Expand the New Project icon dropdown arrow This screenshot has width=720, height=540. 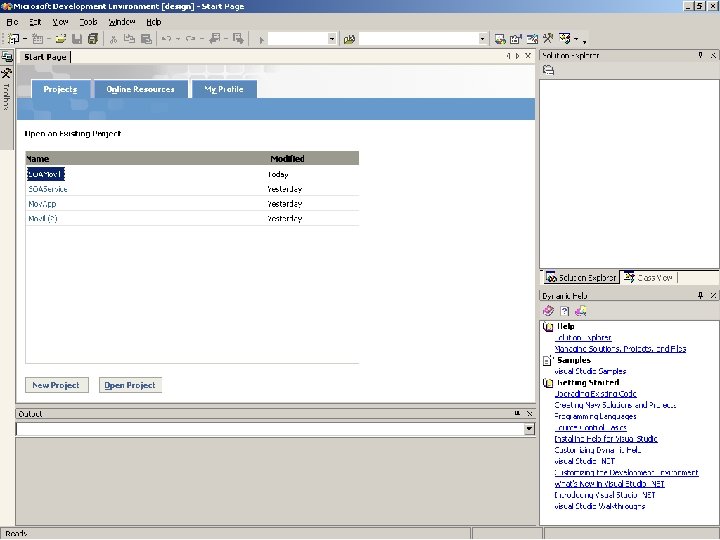[25, 39]
